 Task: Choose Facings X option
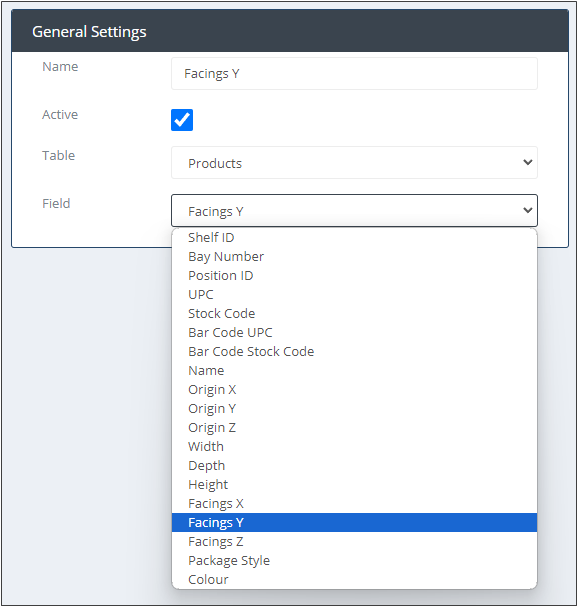click(x=354, y=503)
